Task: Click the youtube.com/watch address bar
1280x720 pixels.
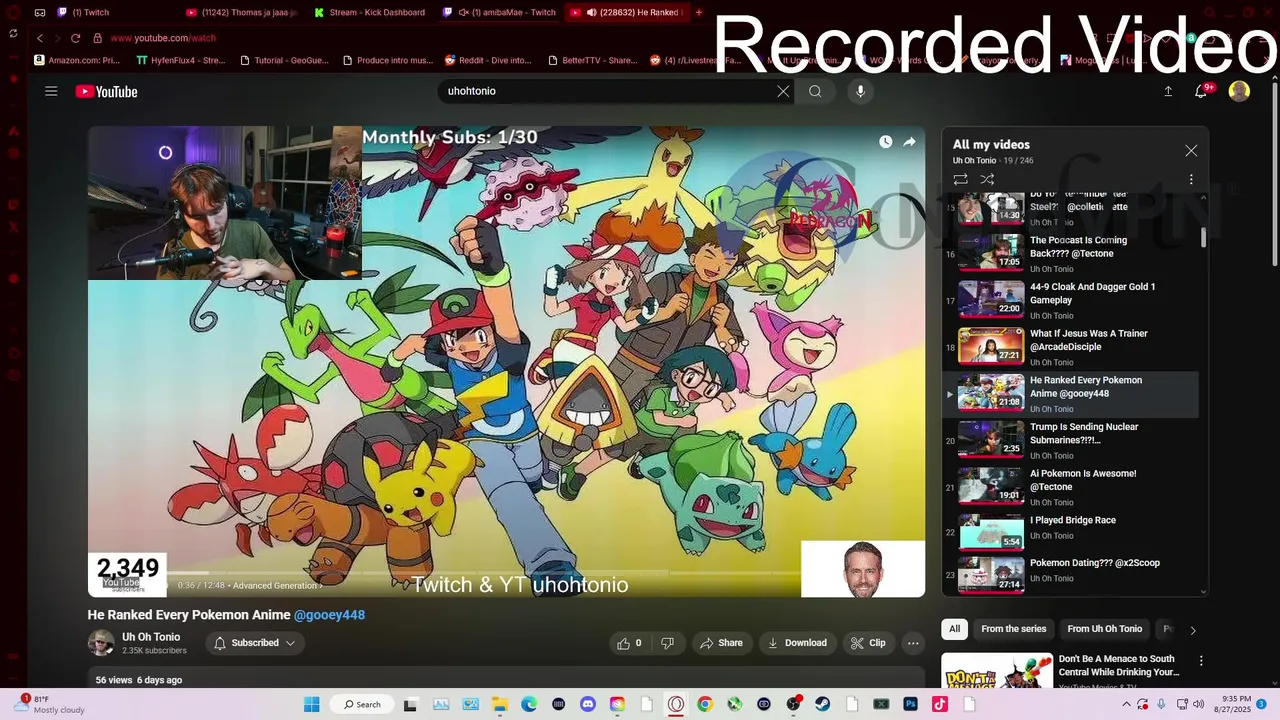Action: tap(163, 38)
